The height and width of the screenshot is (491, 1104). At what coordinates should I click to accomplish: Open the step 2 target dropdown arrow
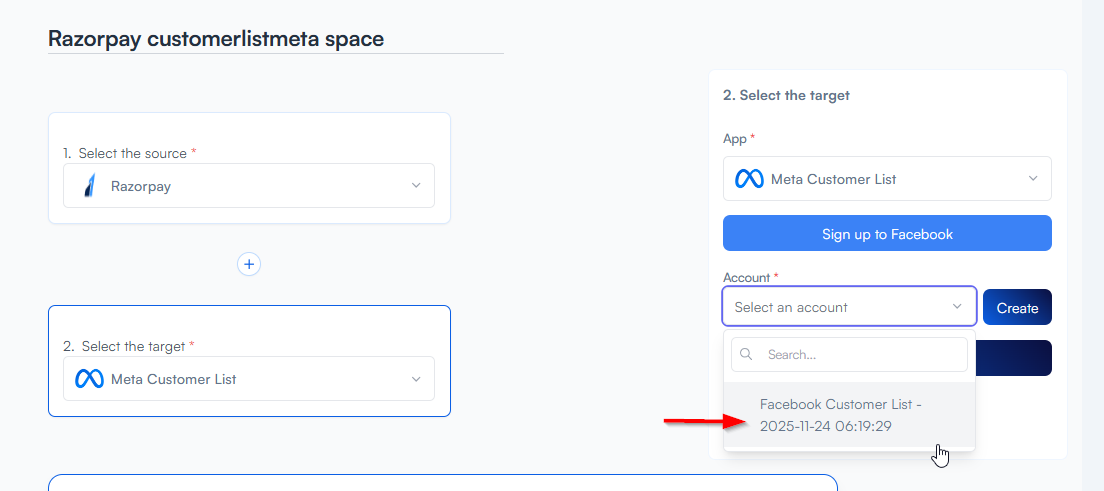click(x=416, y=379)
